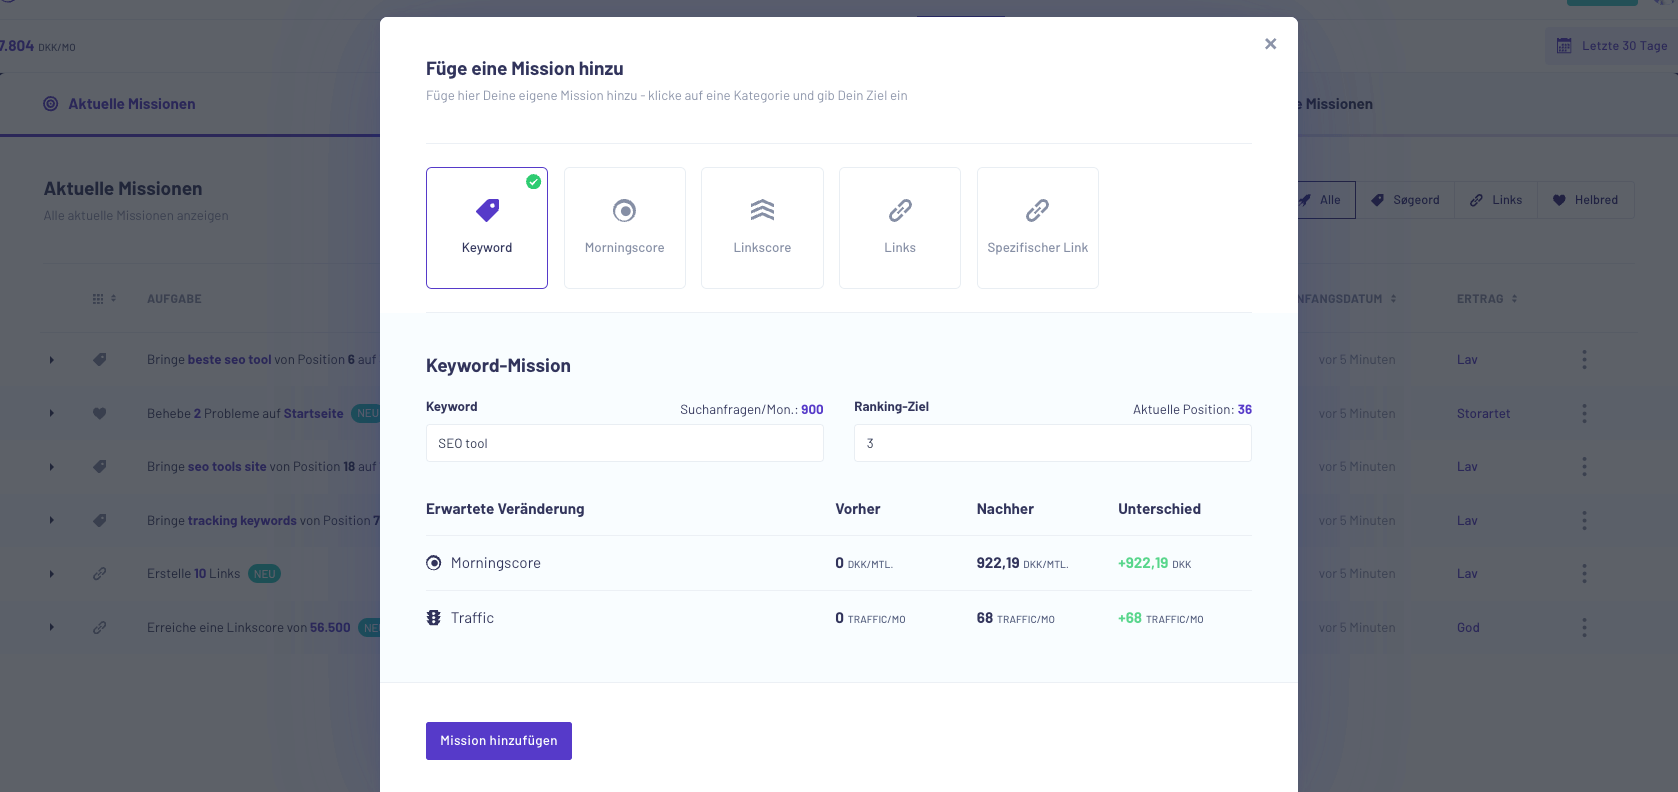1678x792 pixels.
Task: Filter missions by Links
Action: coord(1496,200)
